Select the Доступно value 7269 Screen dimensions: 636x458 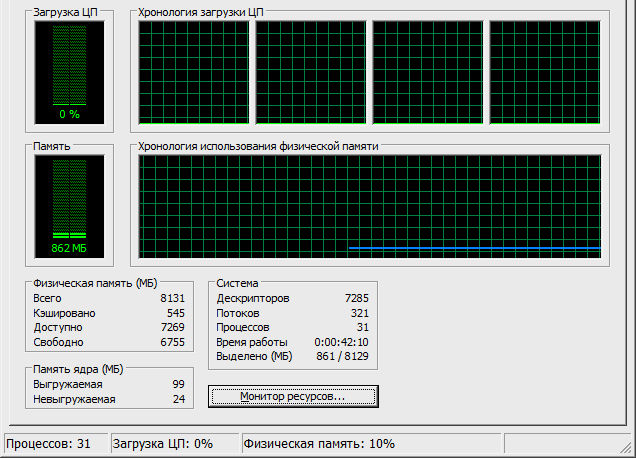[172, 327]
